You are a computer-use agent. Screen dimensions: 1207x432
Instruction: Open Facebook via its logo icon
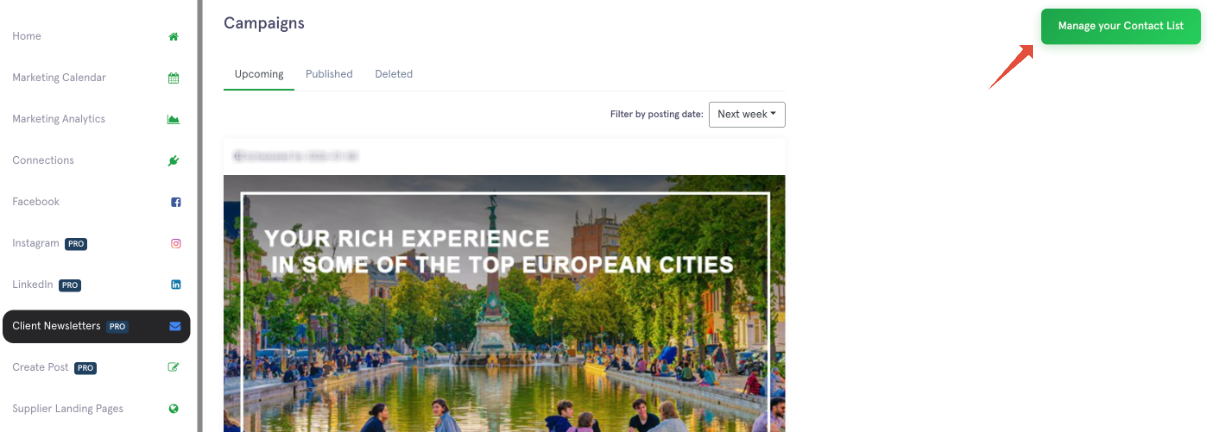176,202
